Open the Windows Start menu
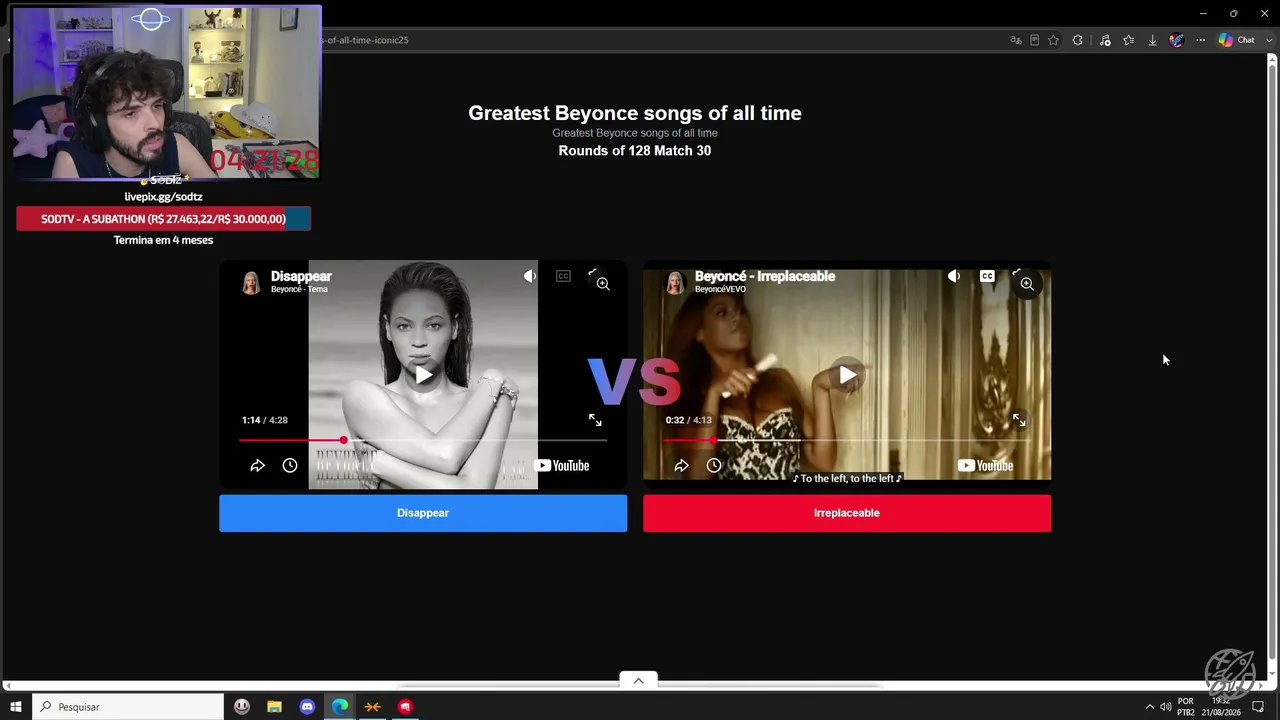 [x=15, y=707]
